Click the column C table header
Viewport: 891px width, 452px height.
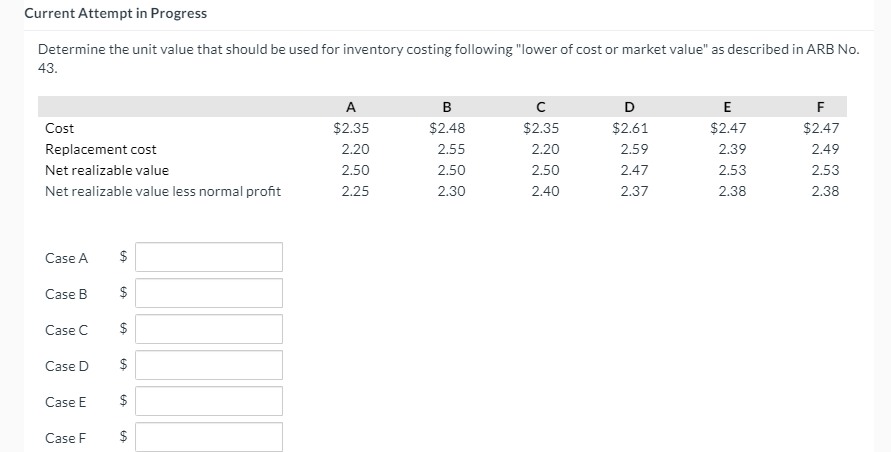point(541,107)
